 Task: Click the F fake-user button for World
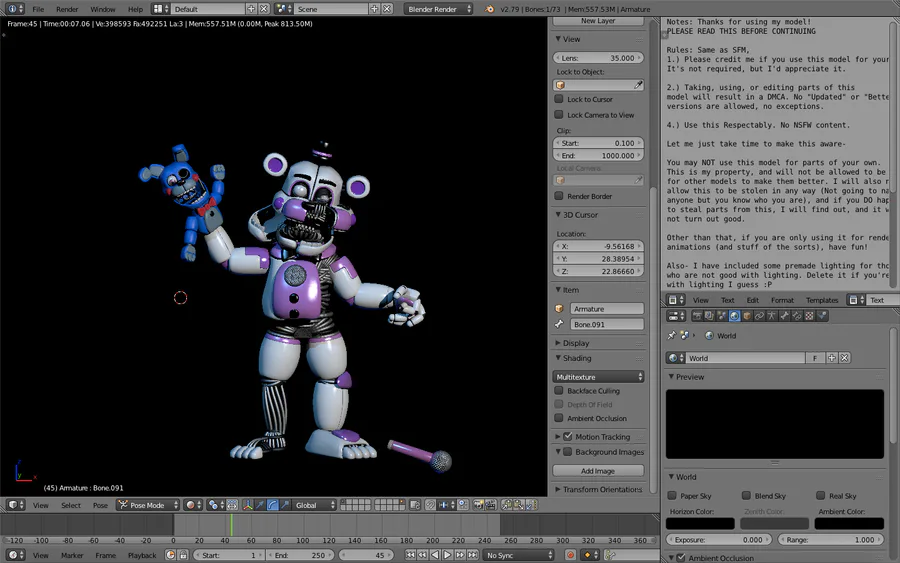[814, 358]
